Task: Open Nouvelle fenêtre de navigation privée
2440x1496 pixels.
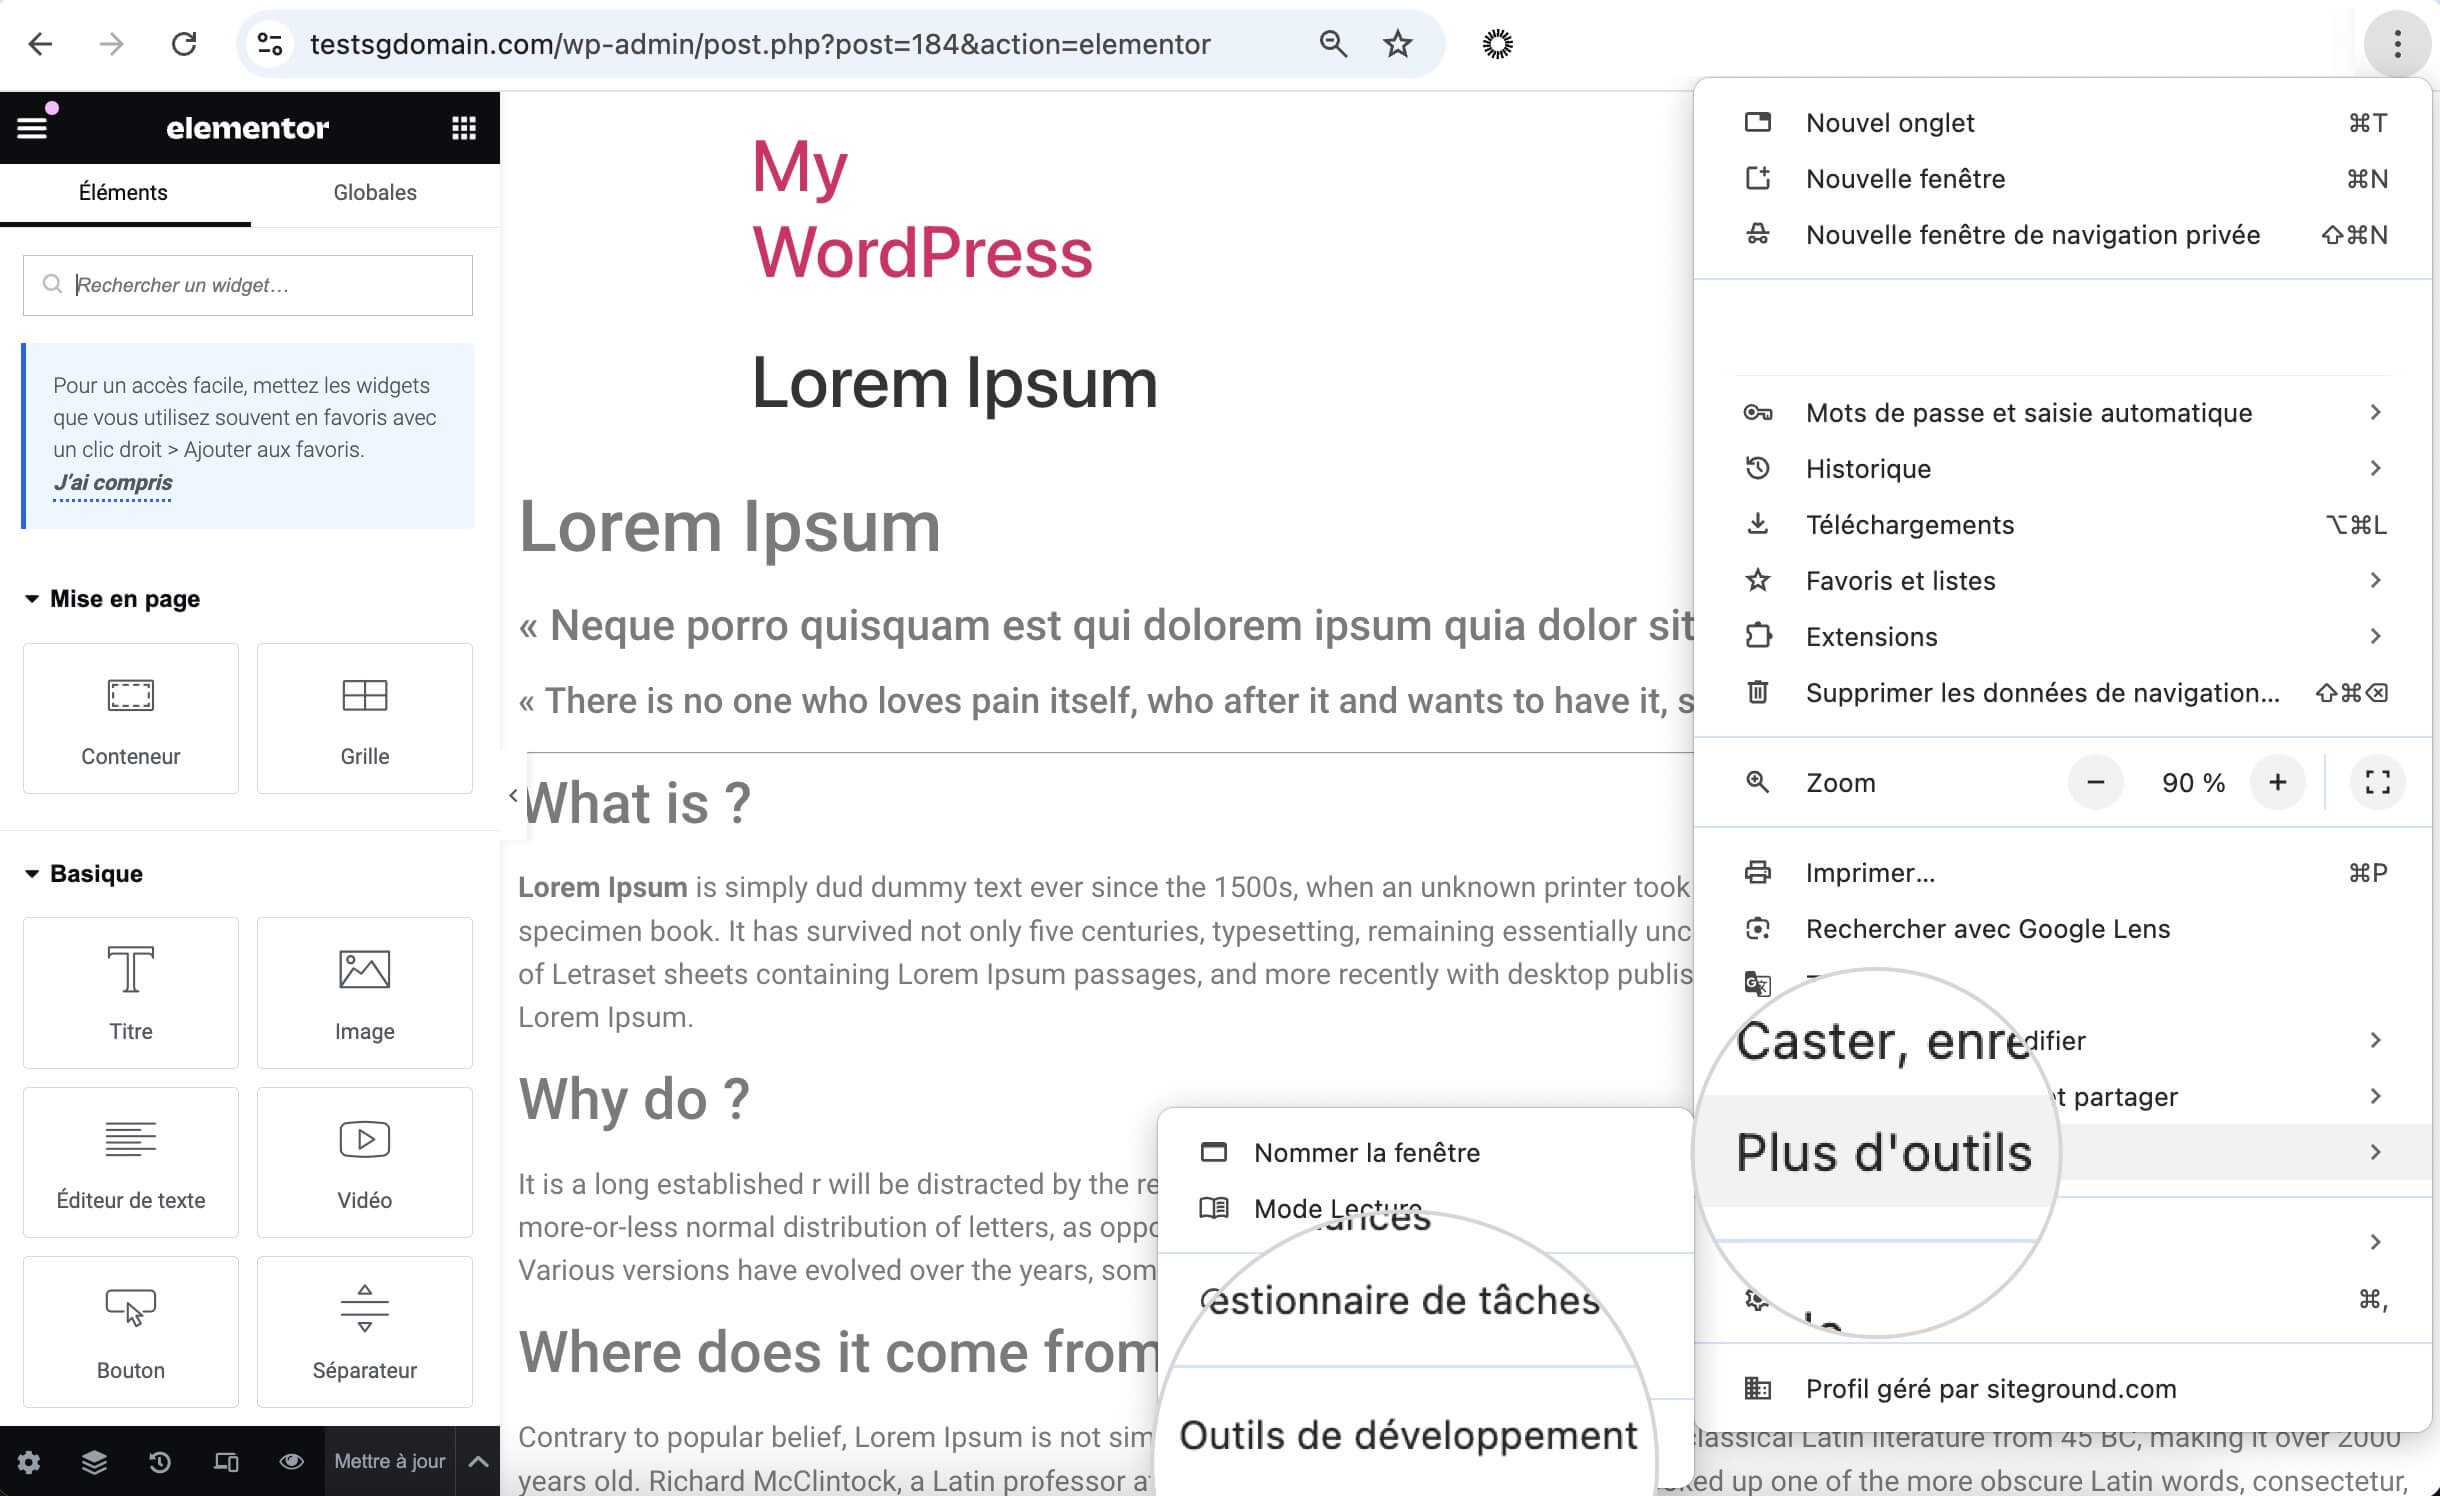Action: (2063, 235)
